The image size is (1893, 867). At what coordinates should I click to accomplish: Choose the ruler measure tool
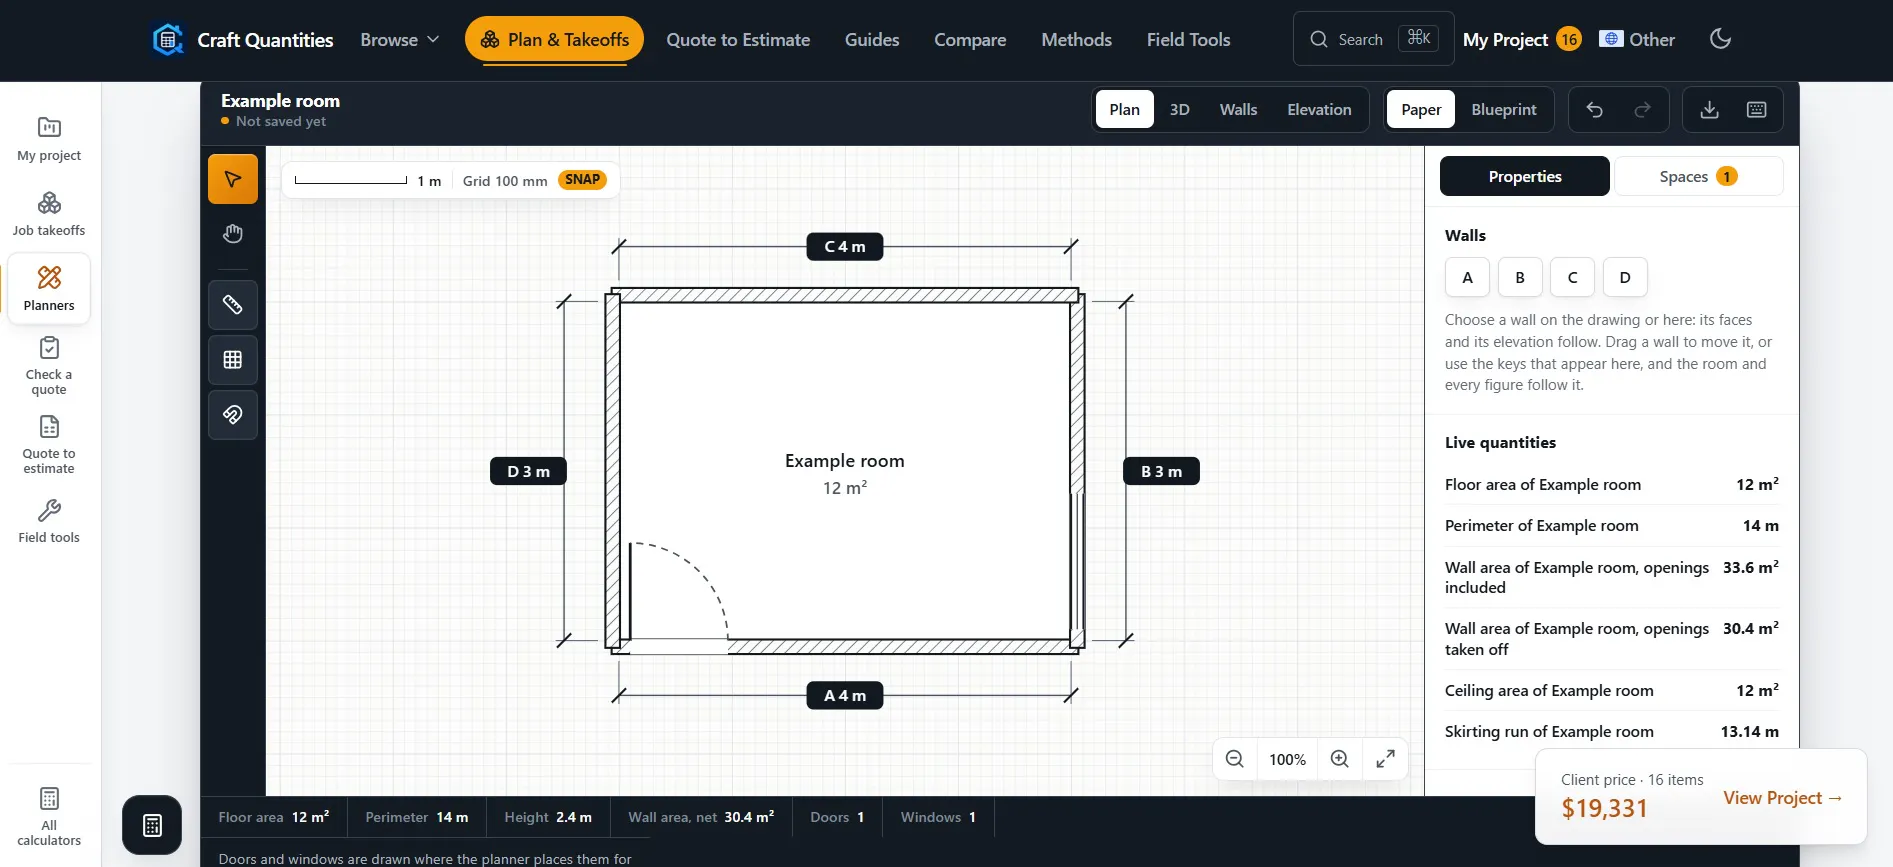pos(233,305)
